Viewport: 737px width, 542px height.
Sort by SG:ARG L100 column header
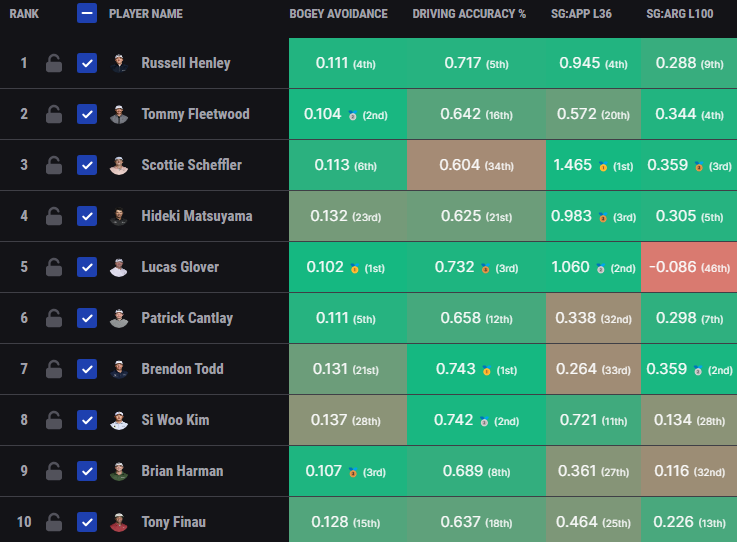680,14
